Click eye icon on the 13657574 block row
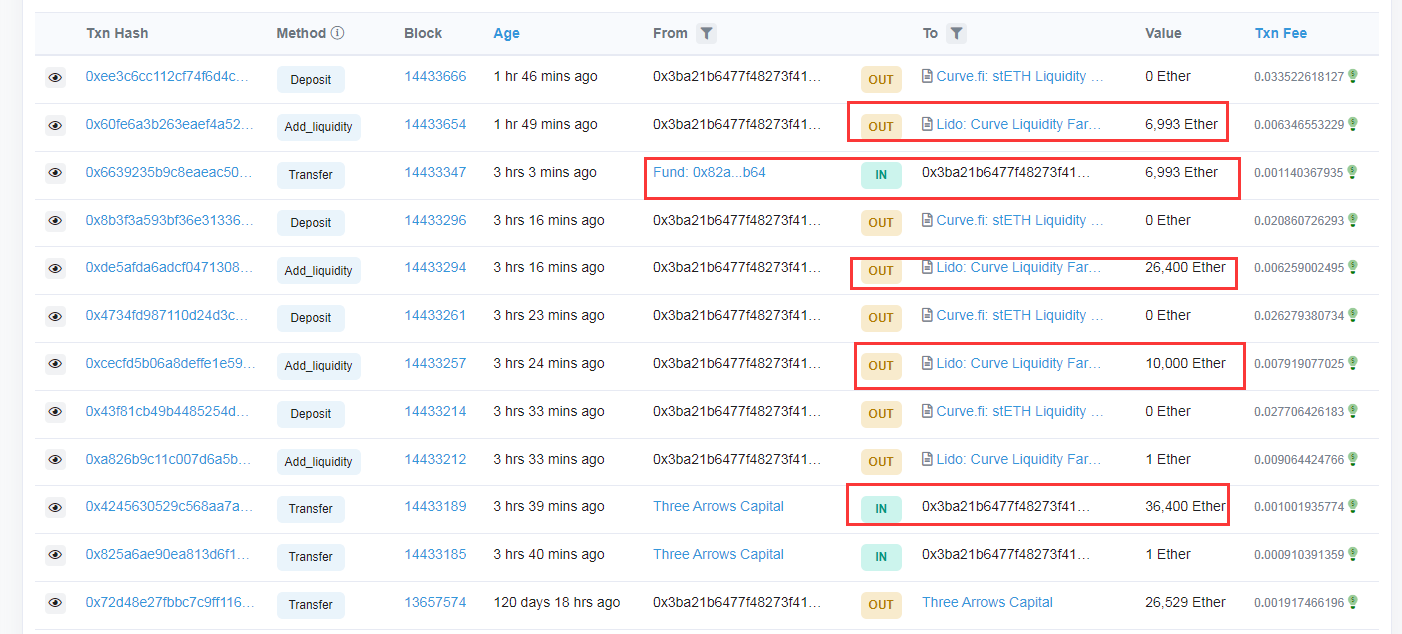 pyautogui.click(x=55, y=603)
